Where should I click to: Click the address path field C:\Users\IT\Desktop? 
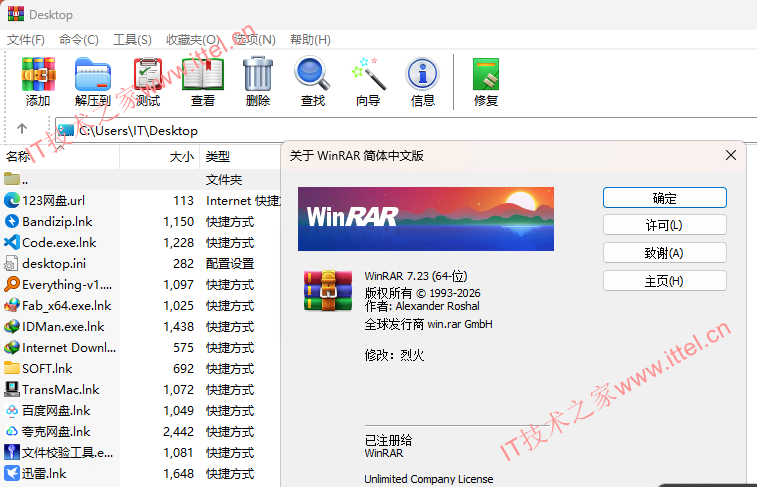406,130
